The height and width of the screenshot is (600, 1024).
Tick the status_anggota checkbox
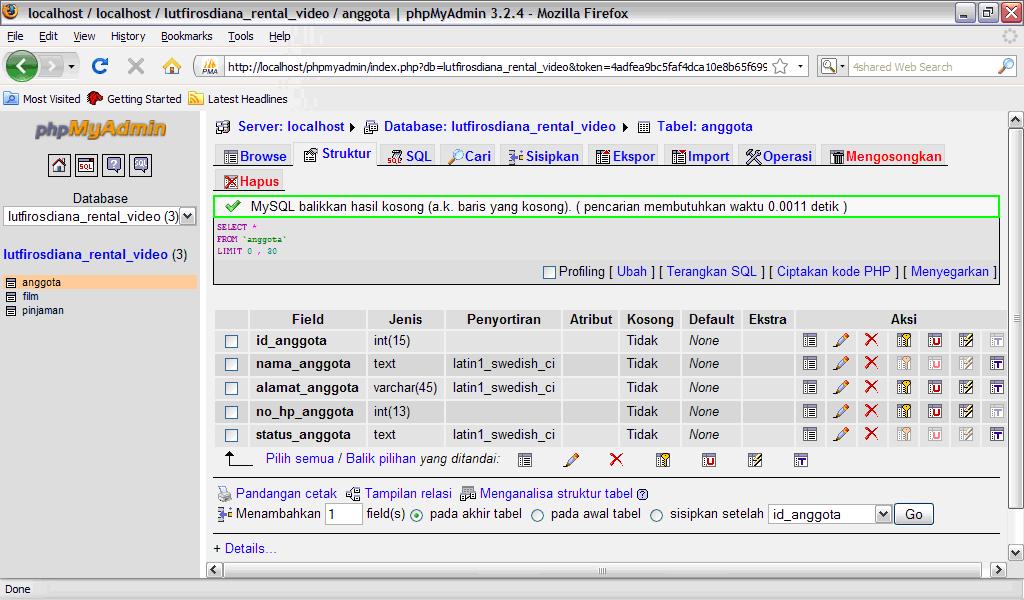tap(231, 435)
